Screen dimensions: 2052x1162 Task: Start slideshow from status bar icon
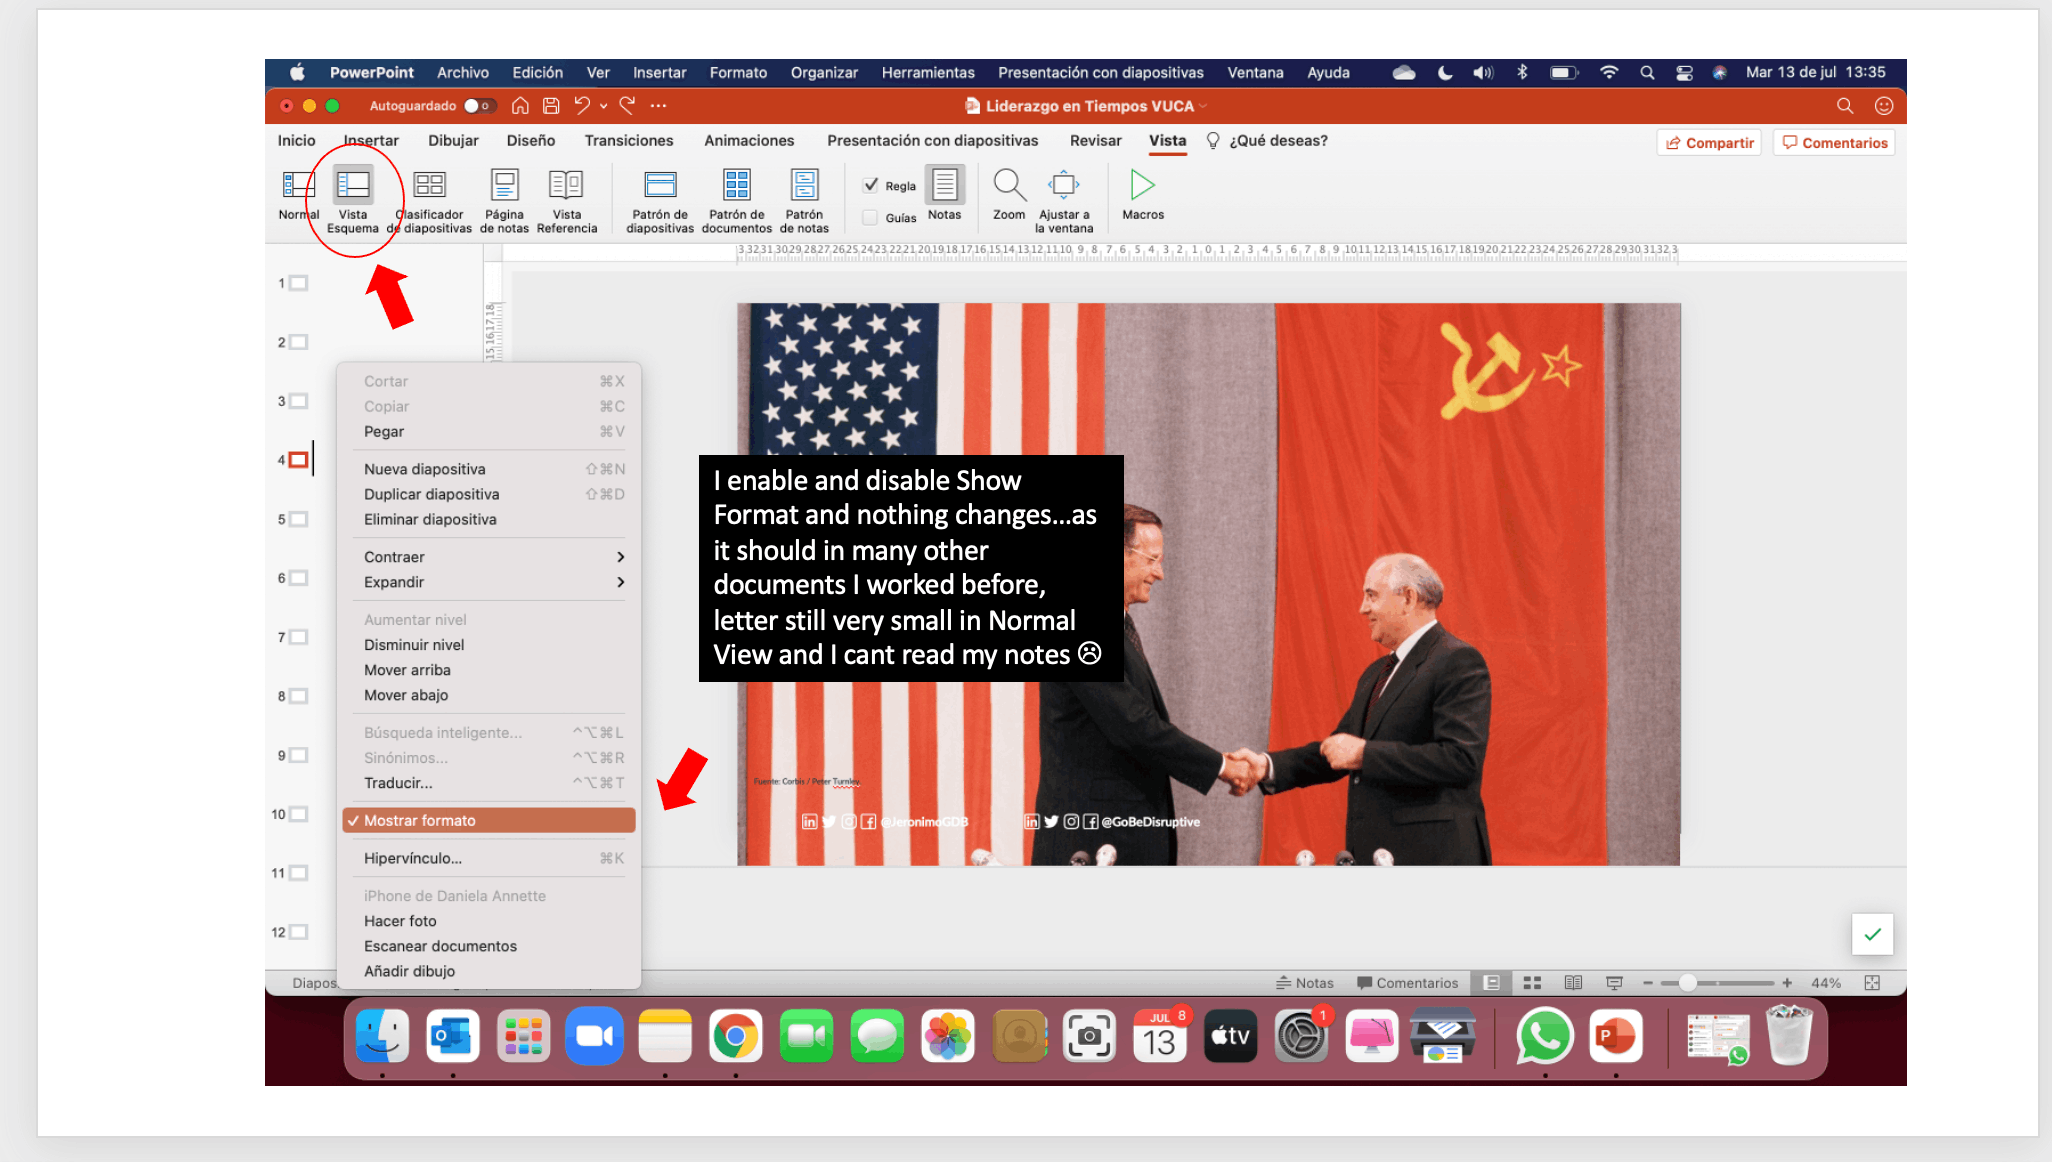(x=1614, y=983)
